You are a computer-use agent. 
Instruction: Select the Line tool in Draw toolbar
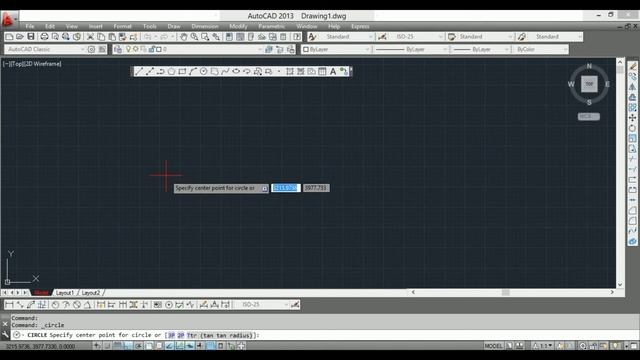[139, 71]
